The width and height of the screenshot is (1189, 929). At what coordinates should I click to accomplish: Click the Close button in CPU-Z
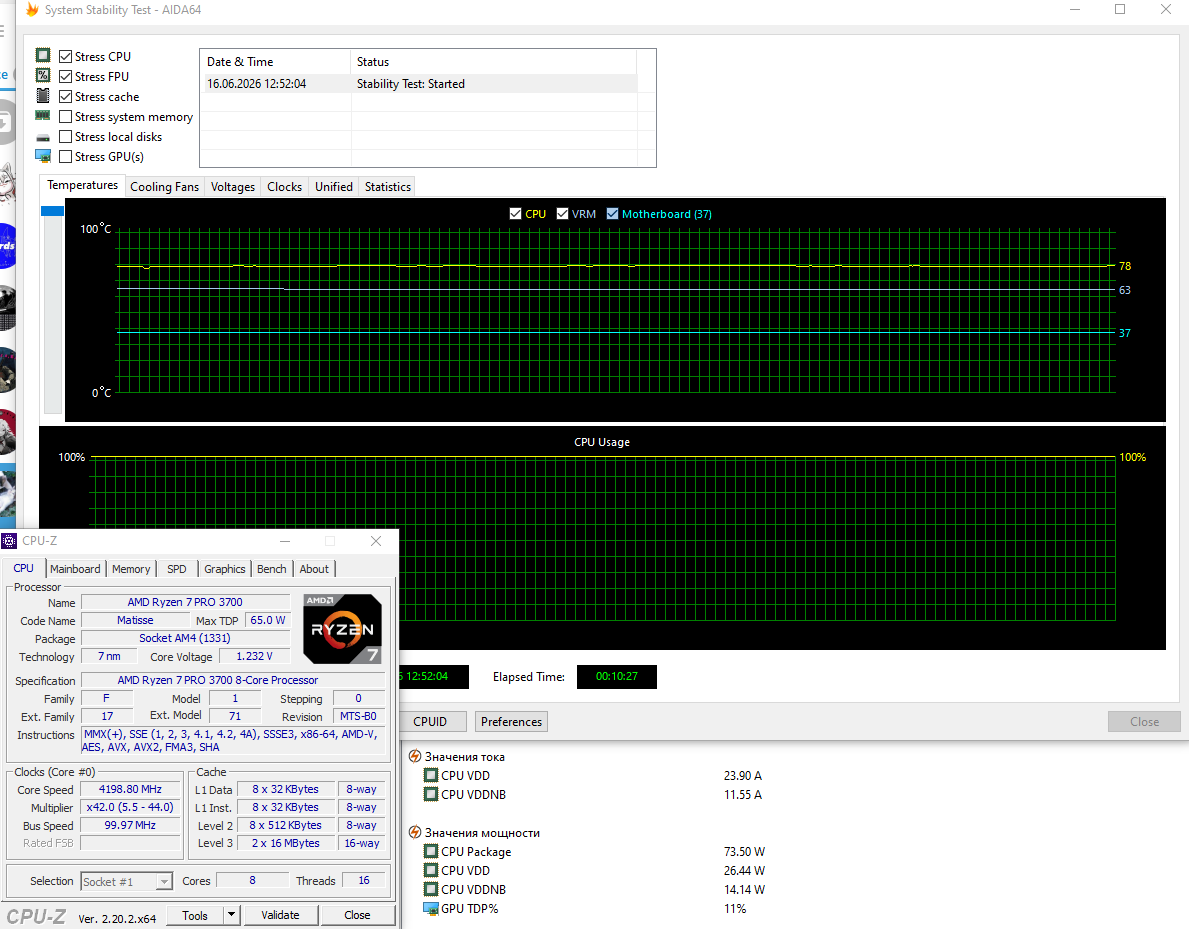[x=357, y=915]
